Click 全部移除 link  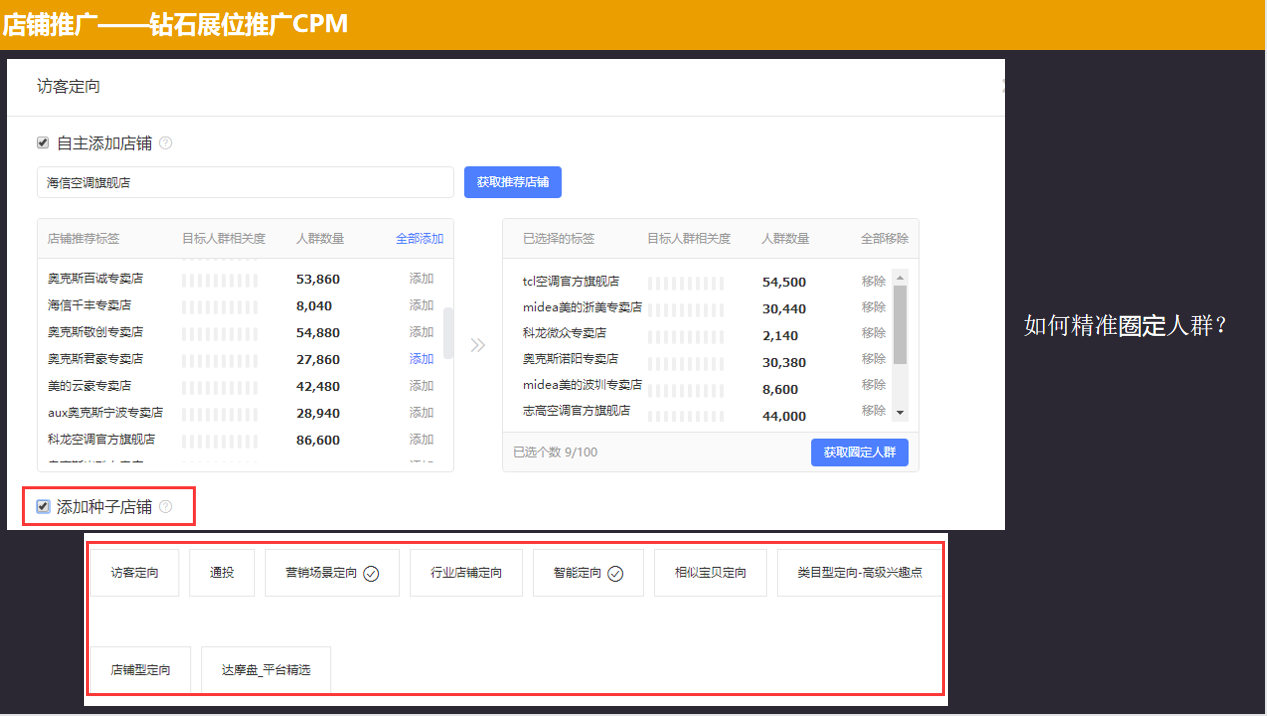(x=885, y=239)
